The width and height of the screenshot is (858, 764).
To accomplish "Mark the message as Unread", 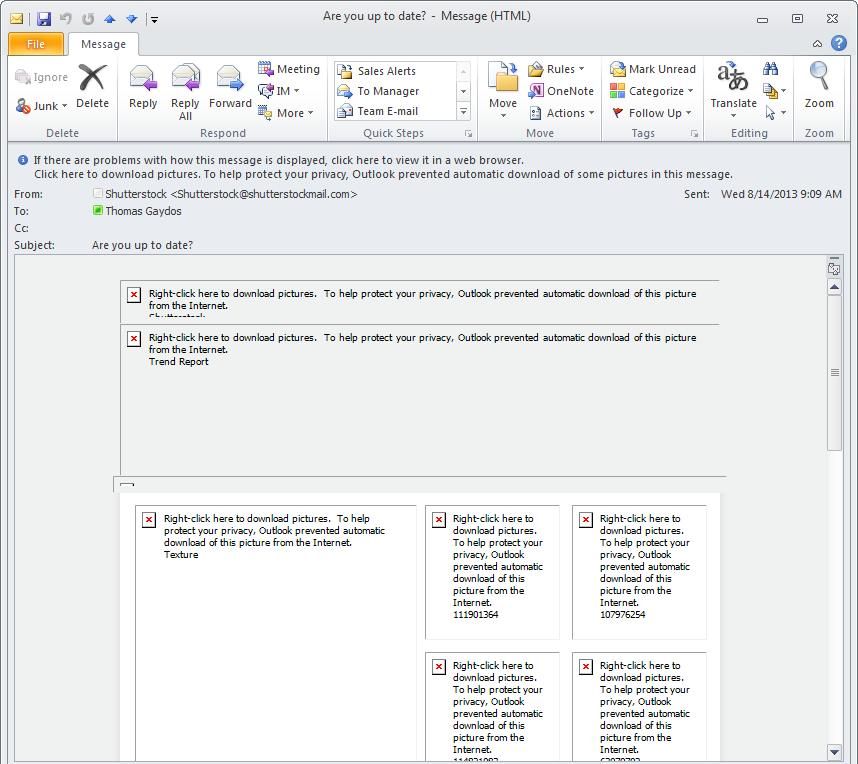I will click(x=653, y=69).
